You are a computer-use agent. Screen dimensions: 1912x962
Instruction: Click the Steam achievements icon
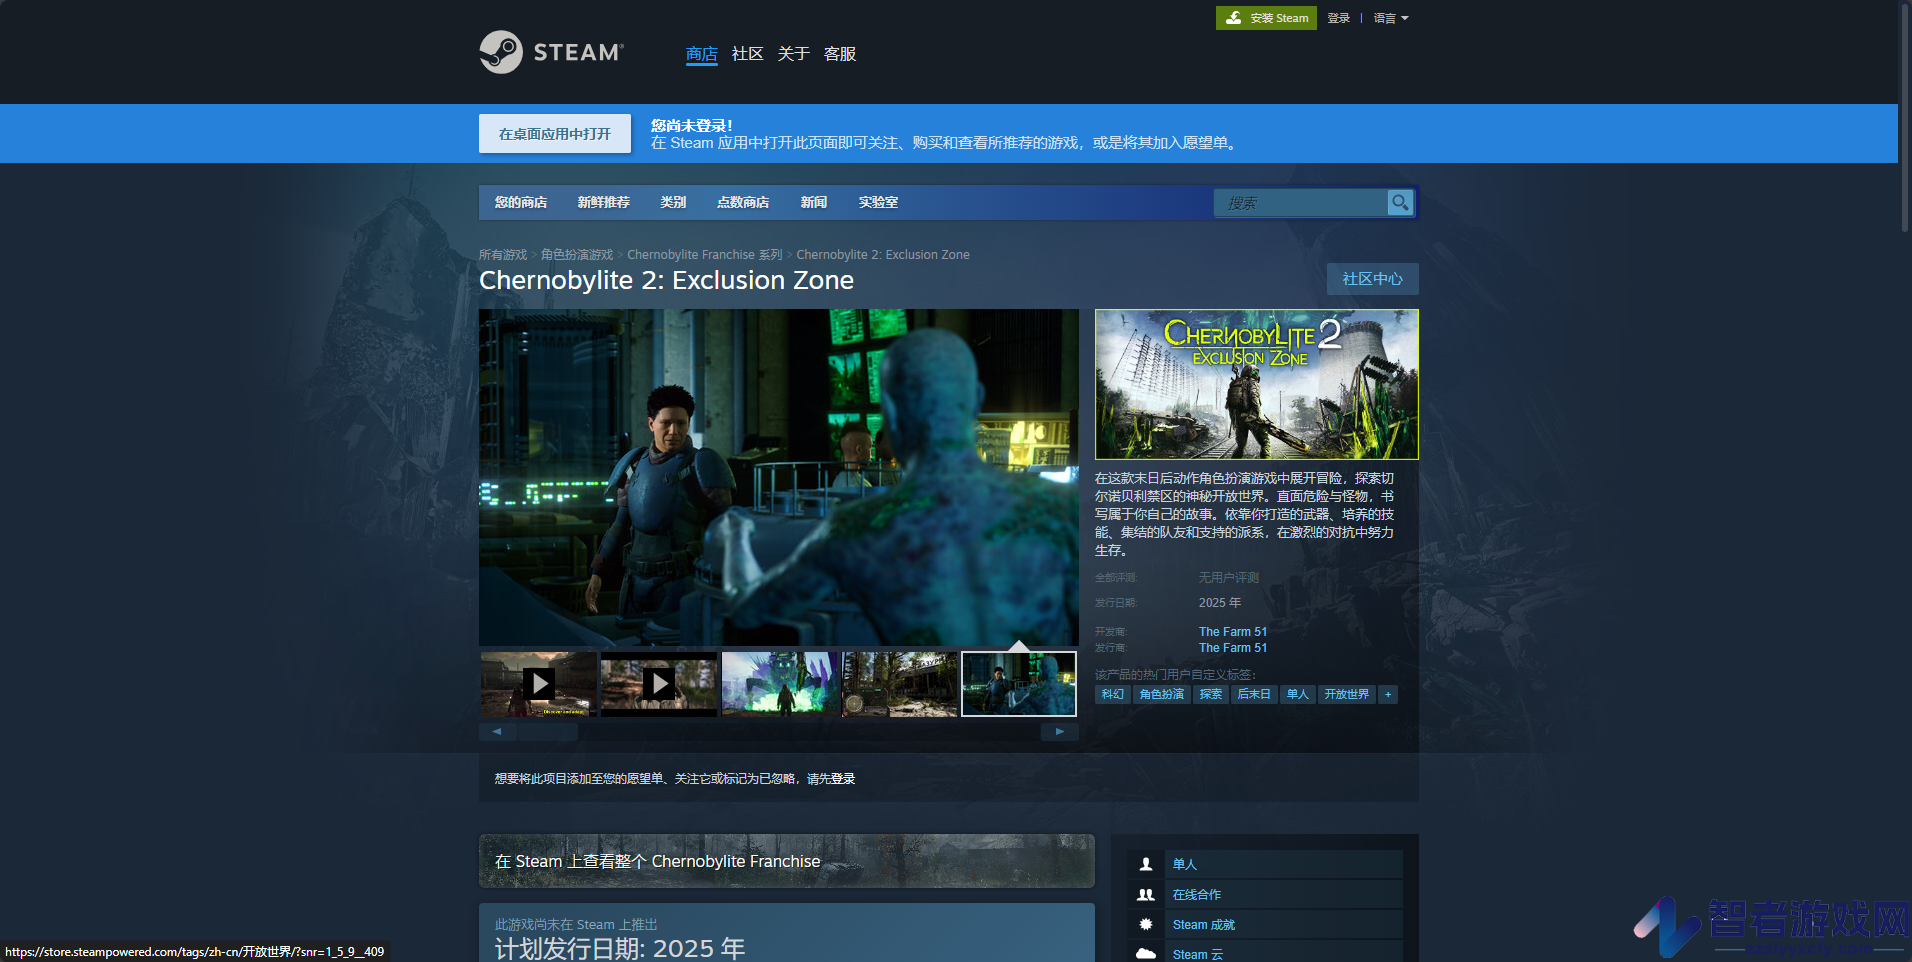coord(1146,925)
